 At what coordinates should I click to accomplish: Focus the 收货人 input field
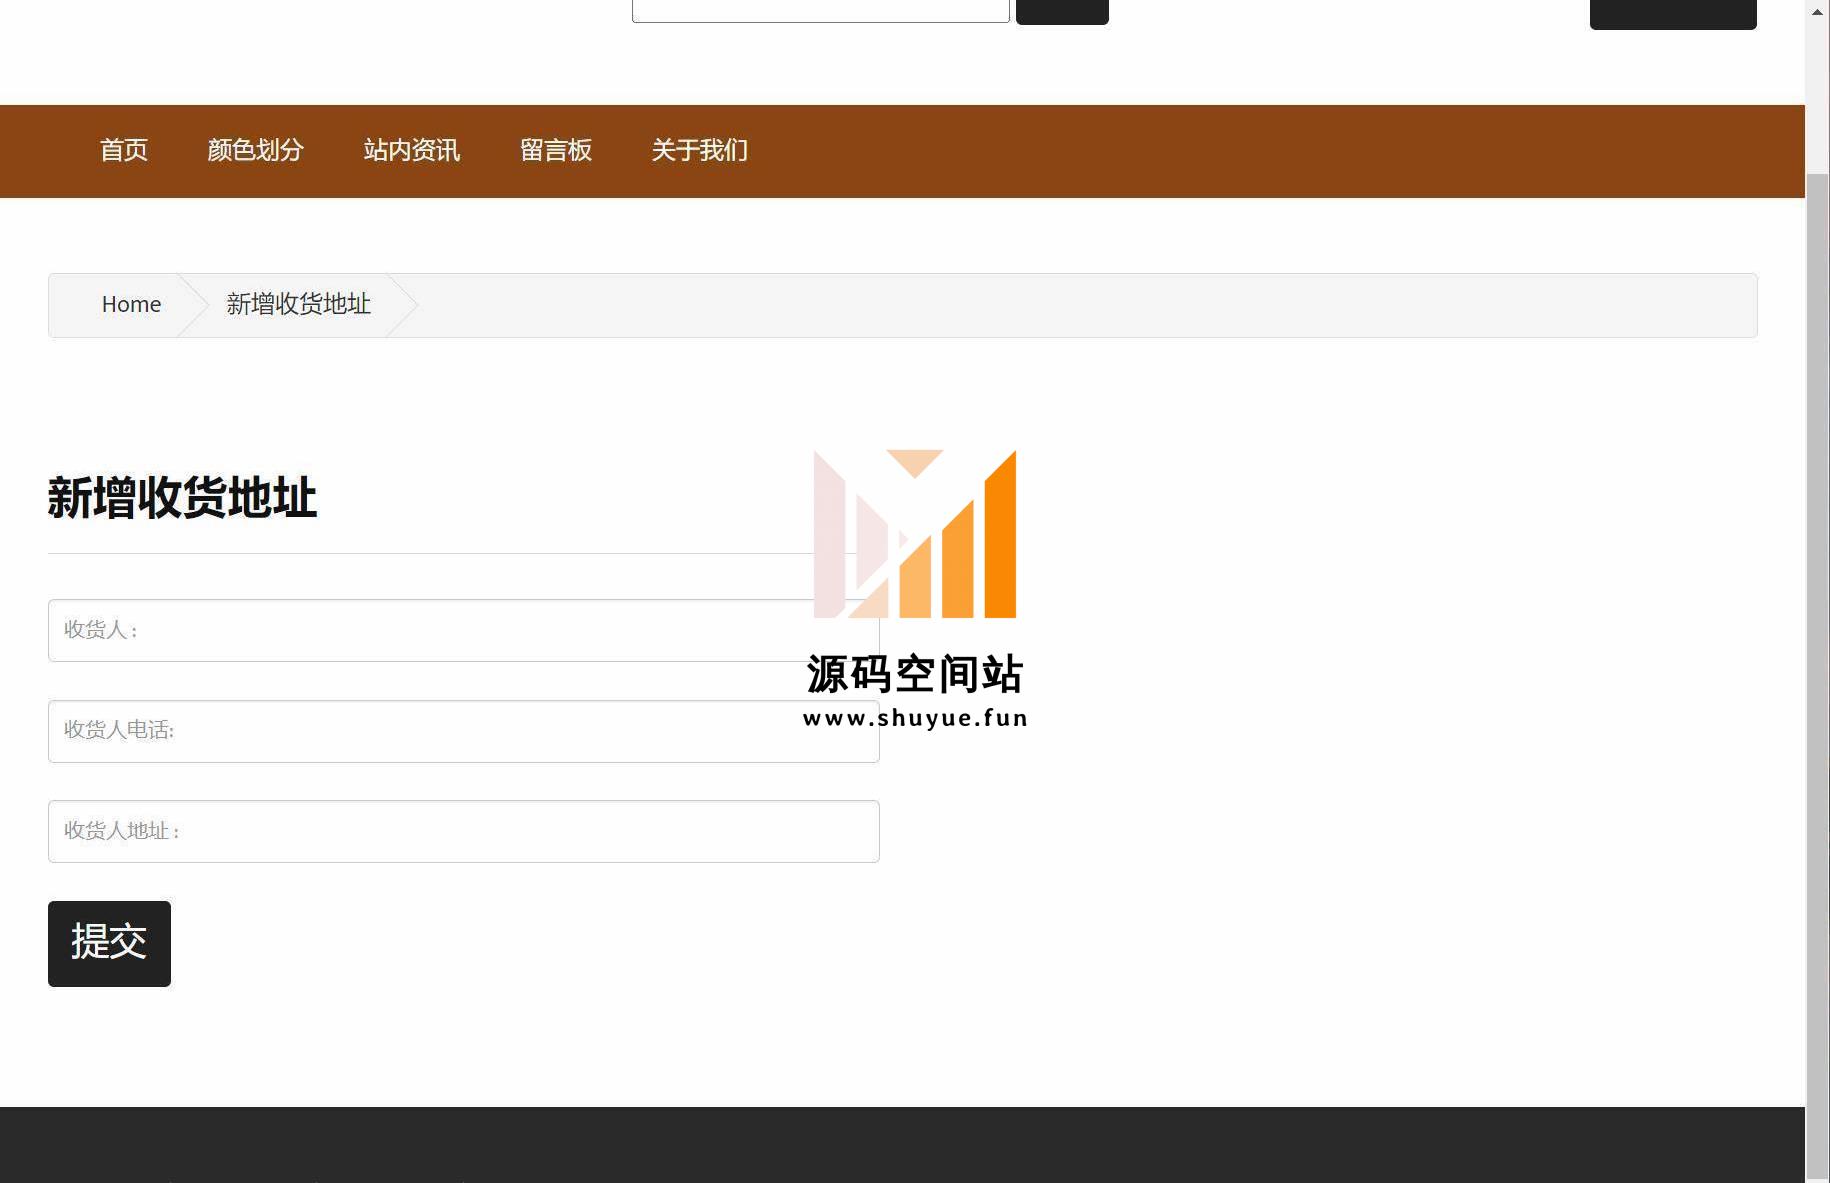(x=463, y=630)
